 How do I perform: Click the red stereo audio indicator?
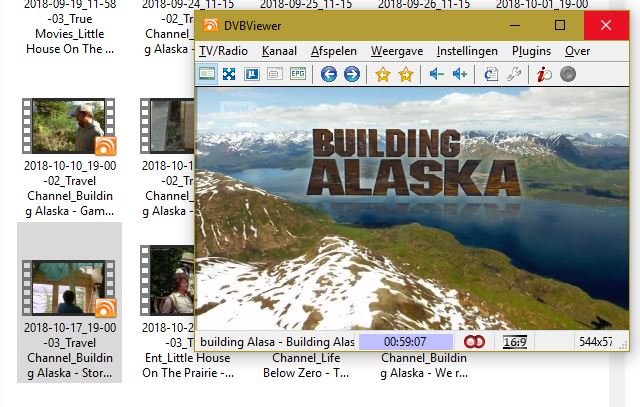pyautogui.click(x=474, y=342)
